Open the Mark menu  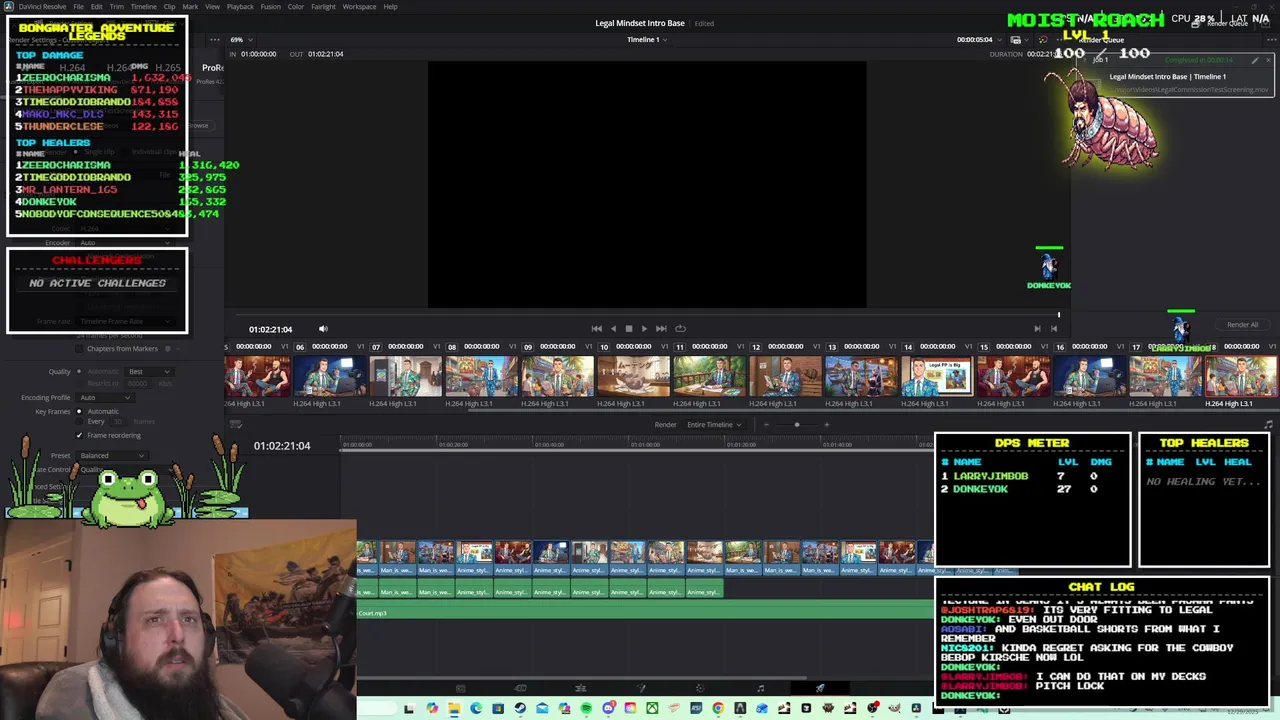coord(190,7)
